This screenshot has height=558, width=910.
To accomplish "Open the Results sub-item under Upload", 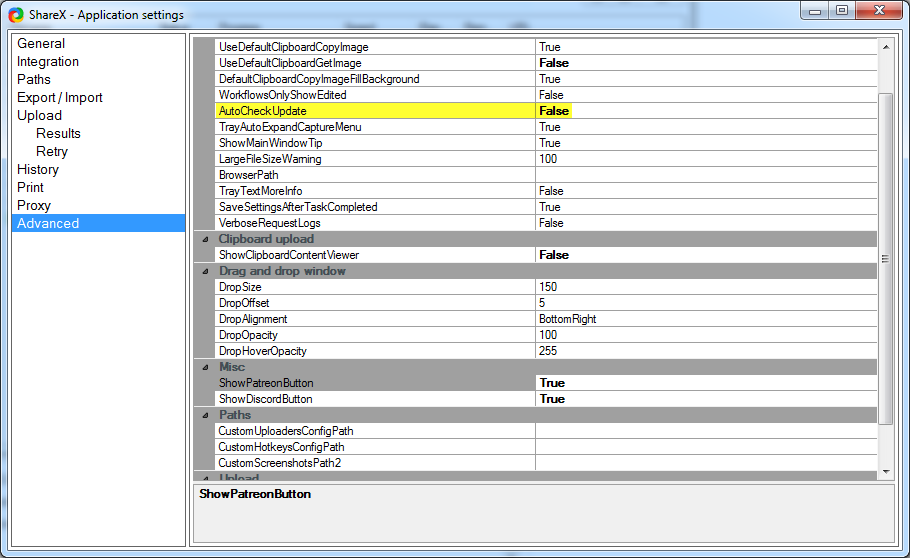I will click(x=58, y=134).
